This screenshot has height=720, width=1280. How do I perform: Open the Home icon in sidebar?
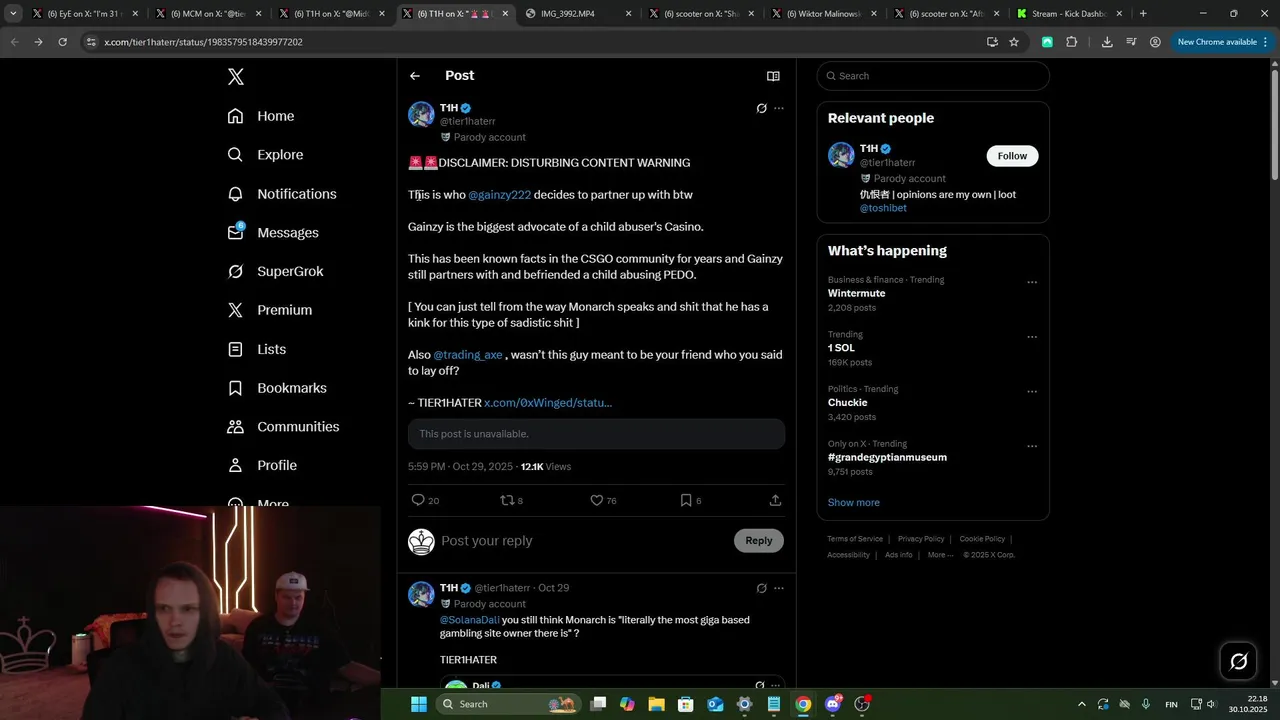pyautogui.click(x=235, y=116)
